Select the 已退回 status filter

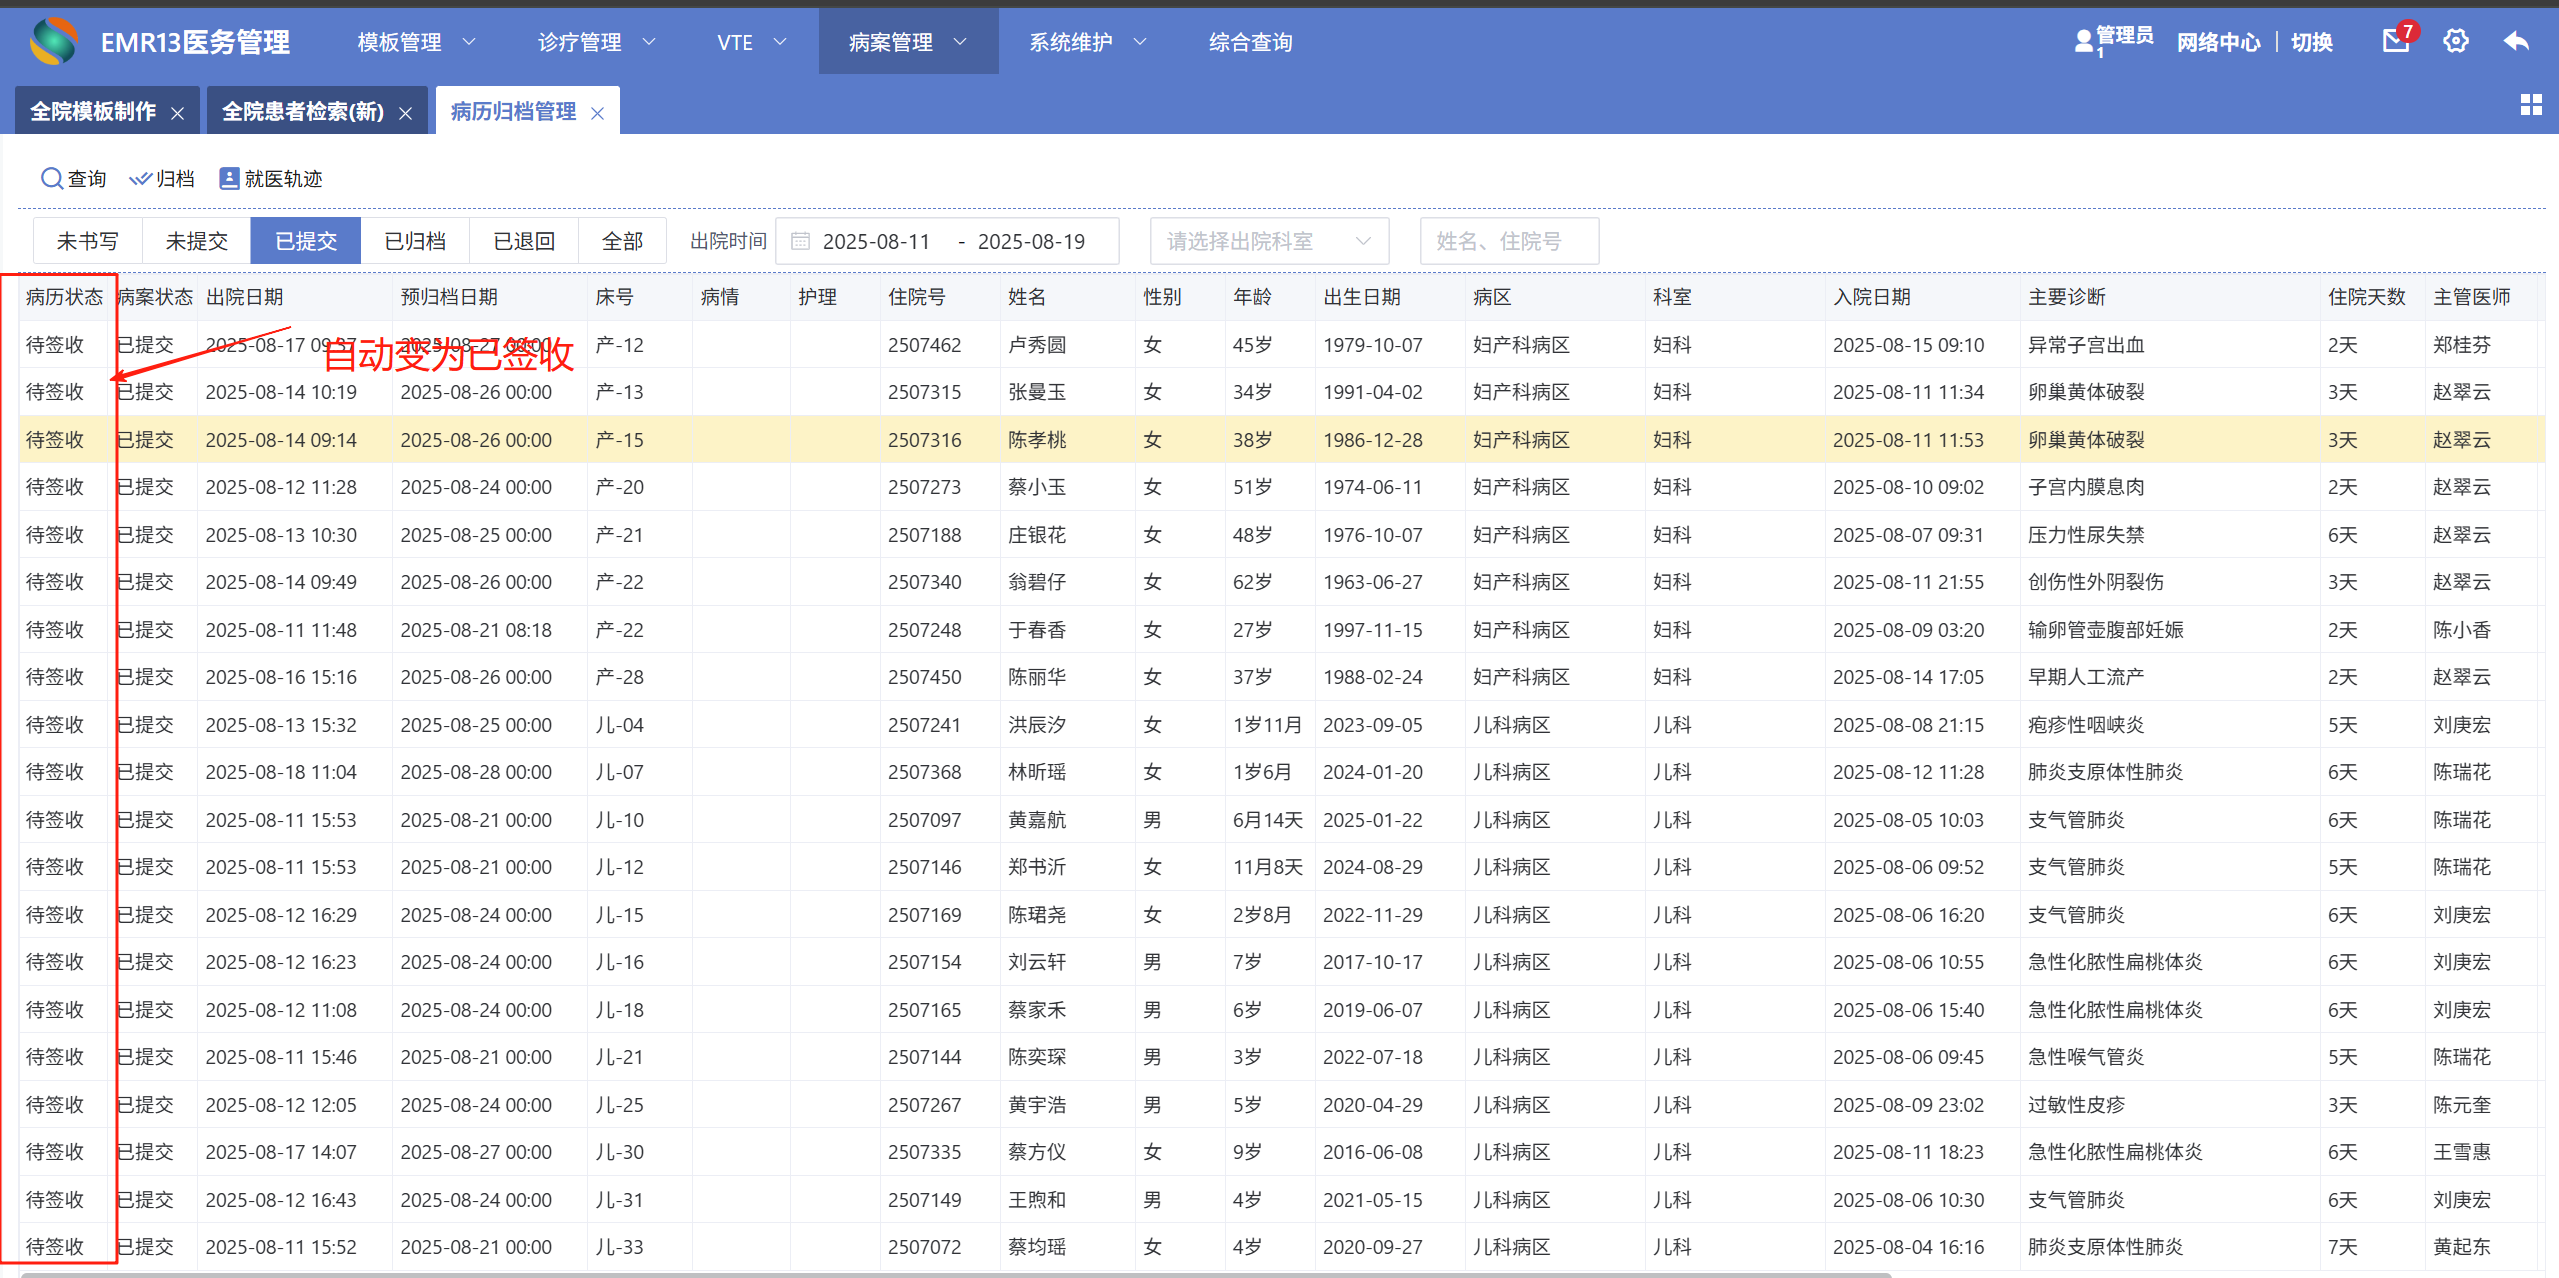(524, 241)
